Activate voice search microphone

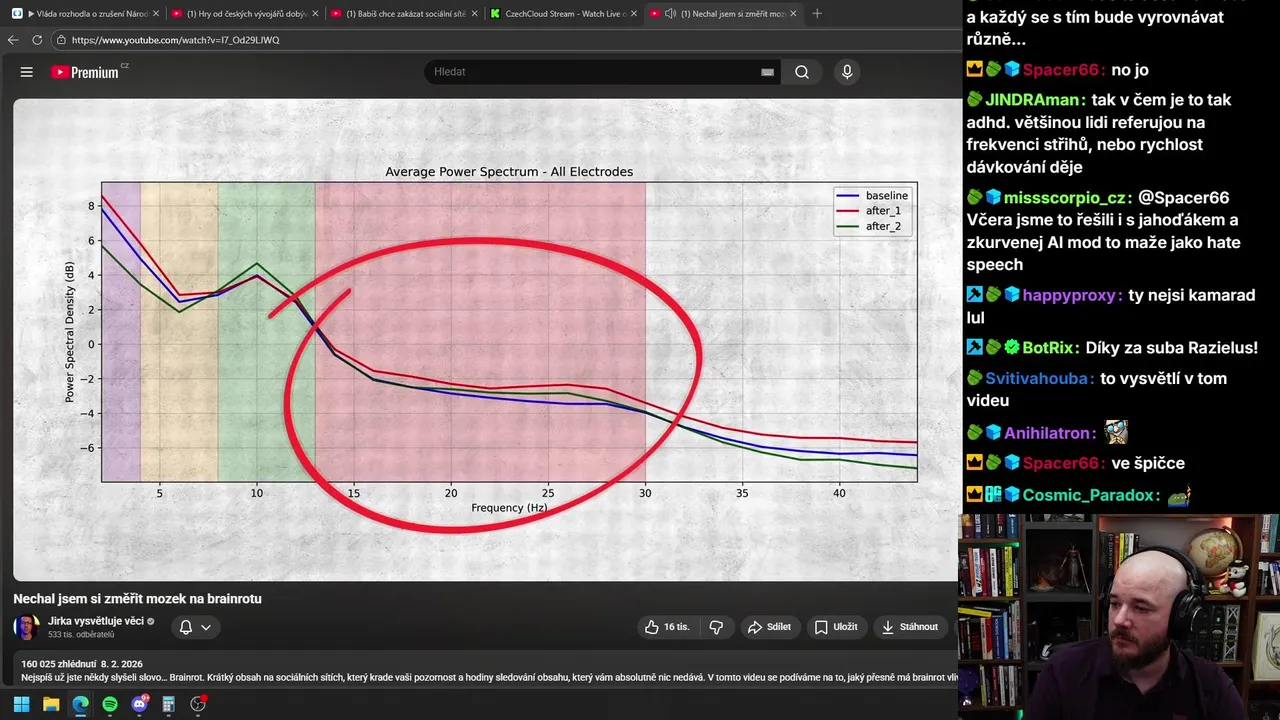[x=847, y=72]
